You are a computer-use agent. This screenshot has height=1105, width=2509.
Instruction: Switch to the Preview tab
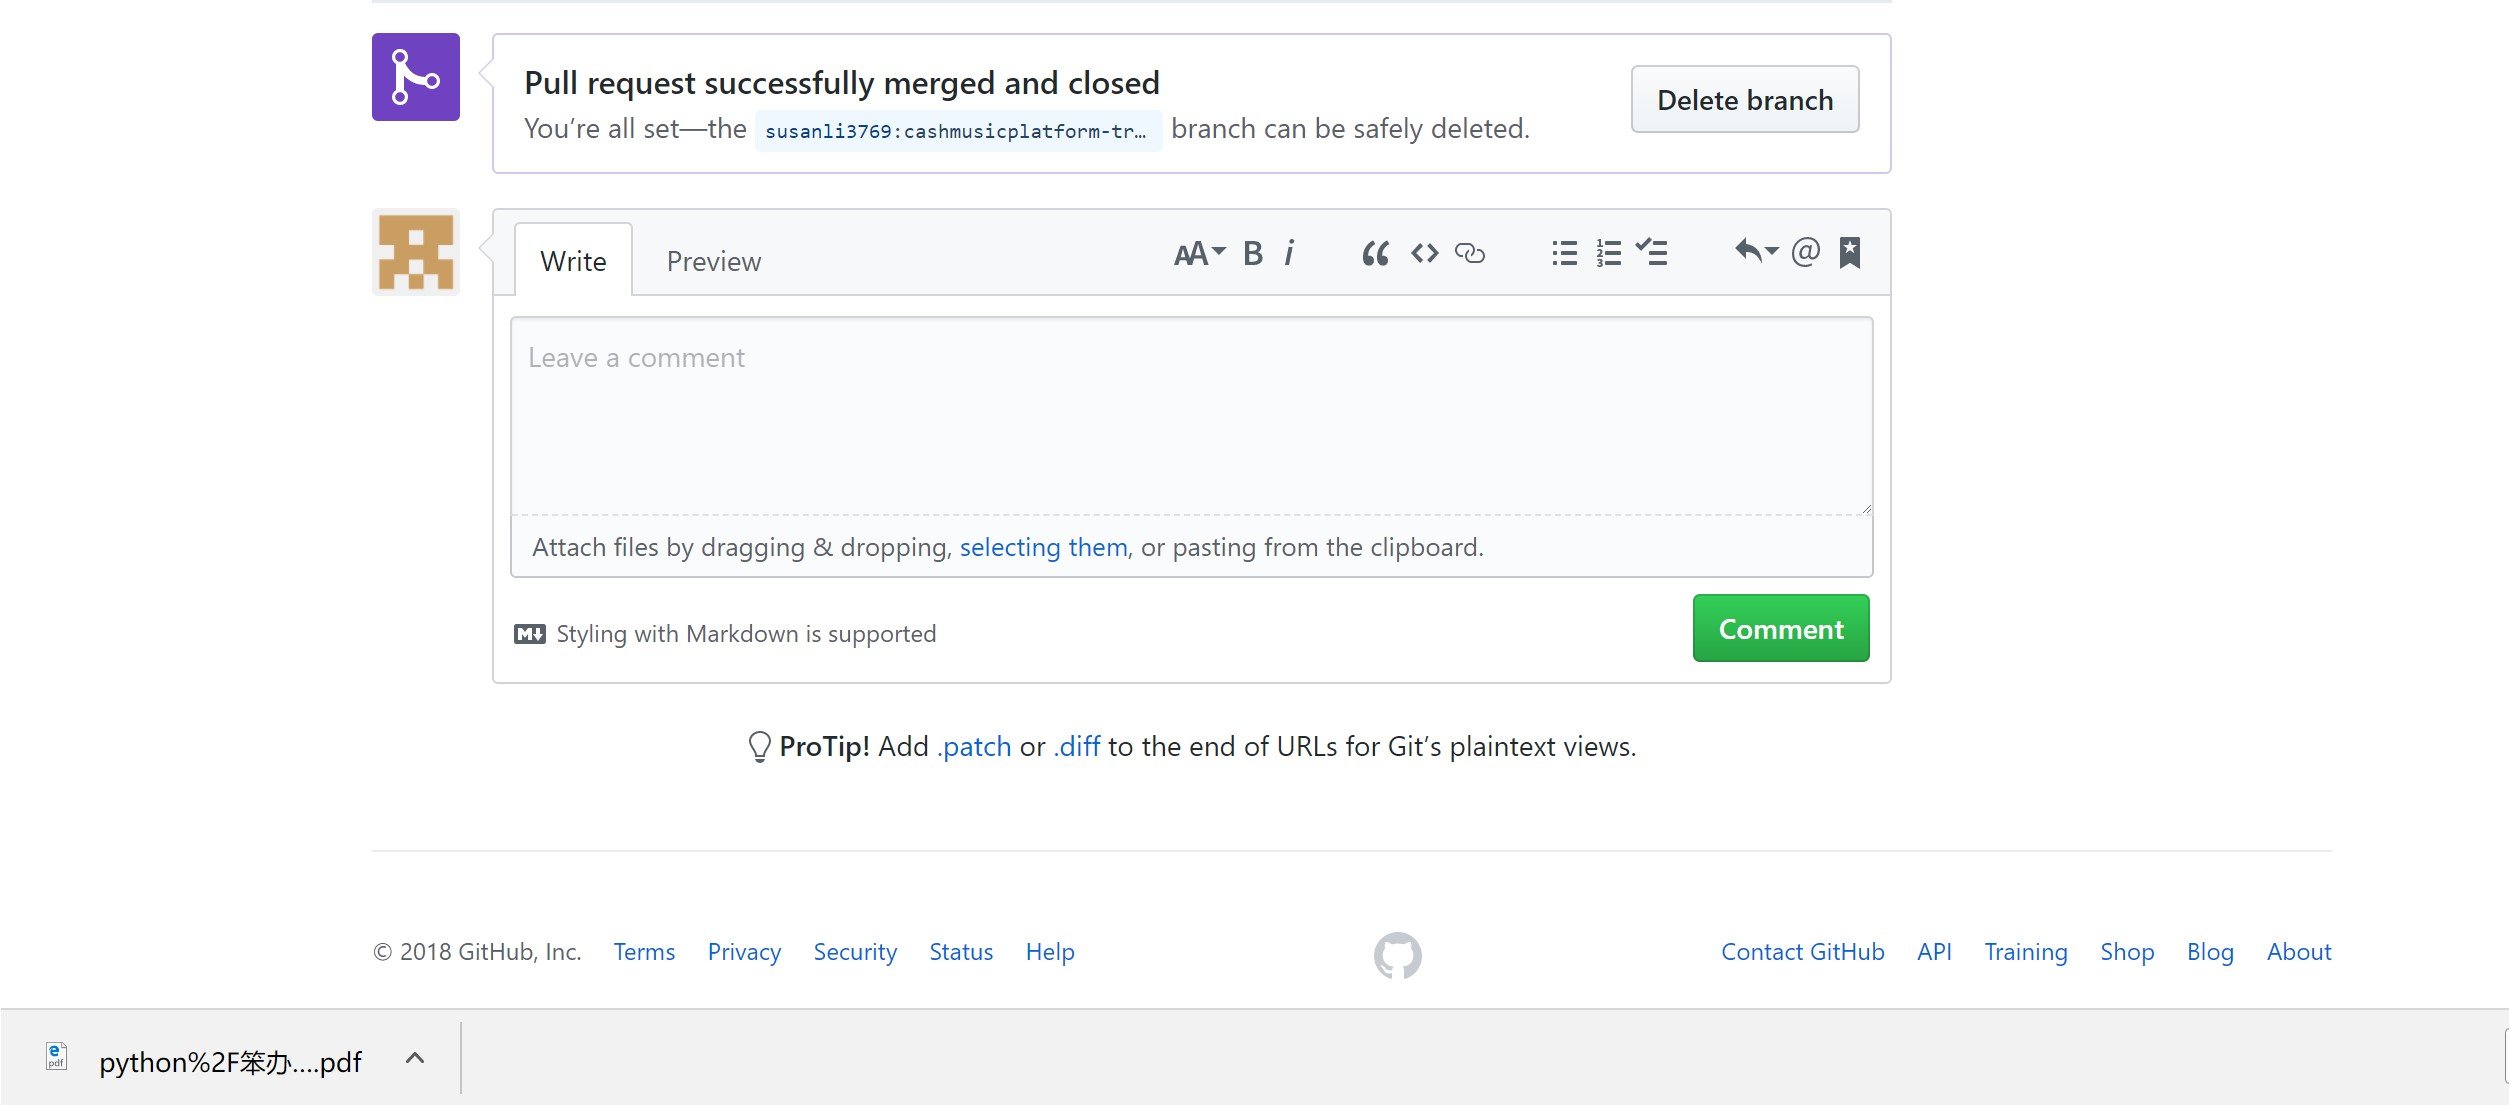[x=714, y=261]
